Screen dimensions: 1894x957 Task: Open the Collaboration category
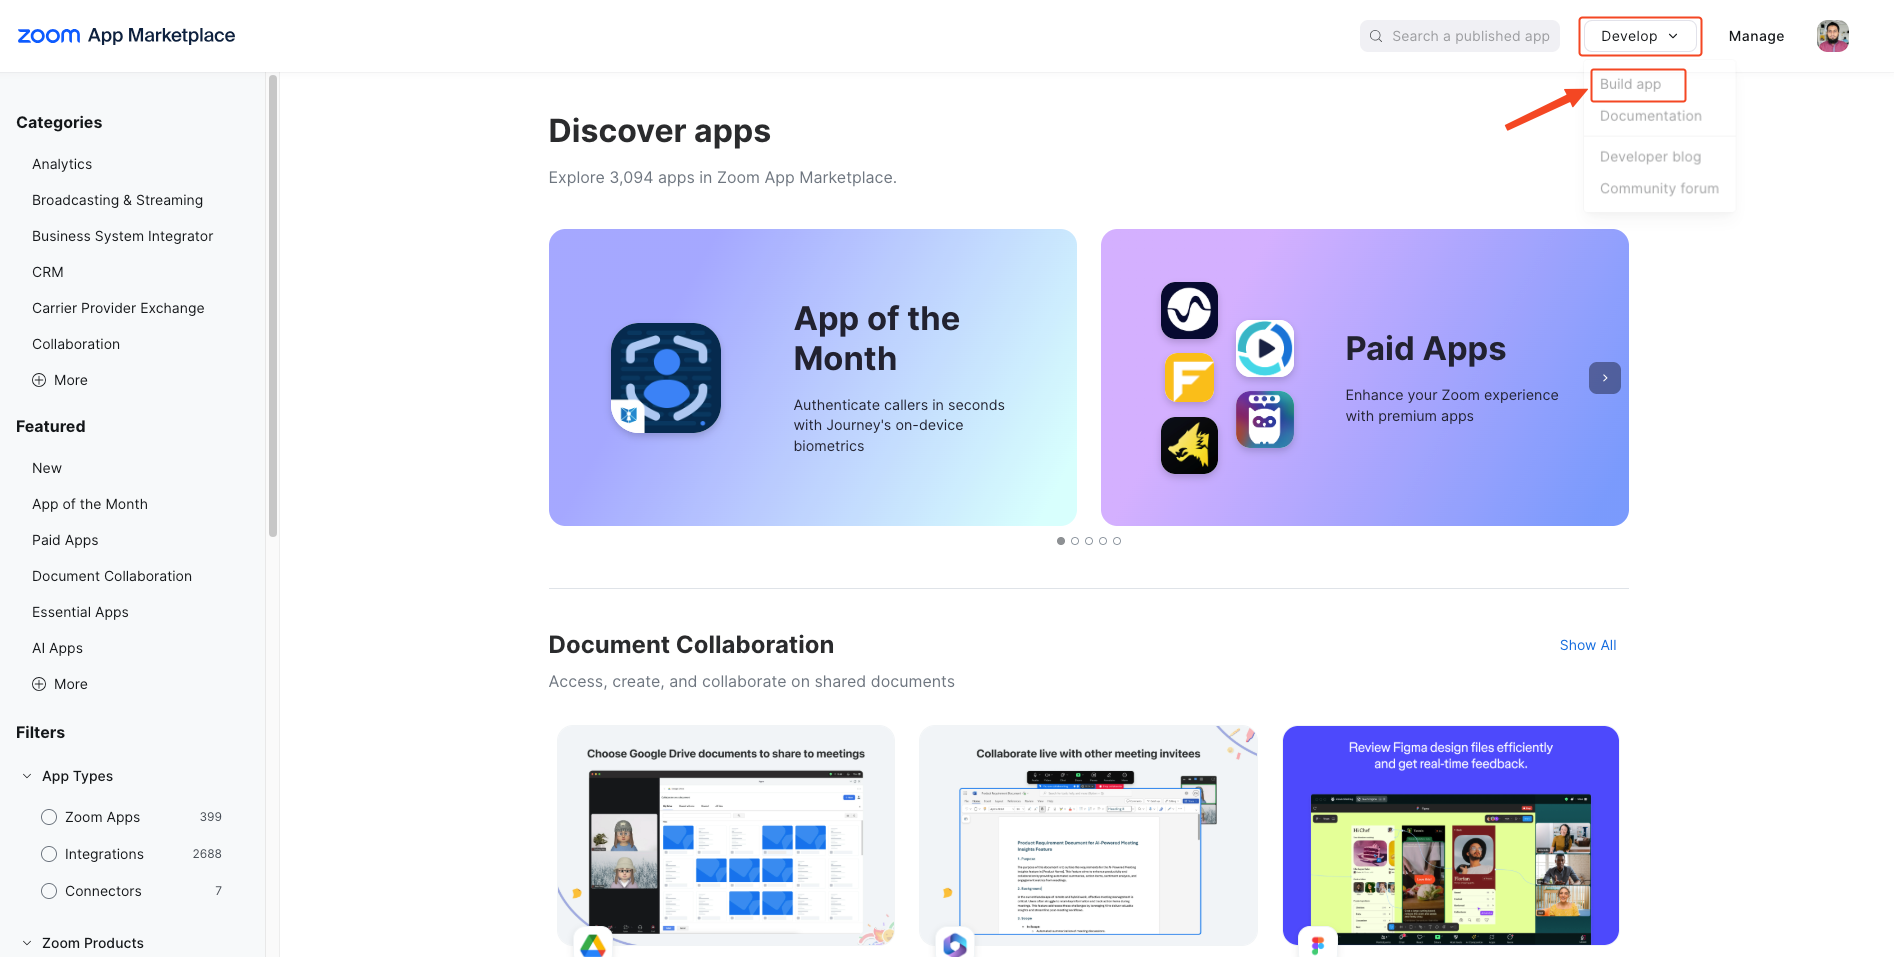(x=76, y=344)
